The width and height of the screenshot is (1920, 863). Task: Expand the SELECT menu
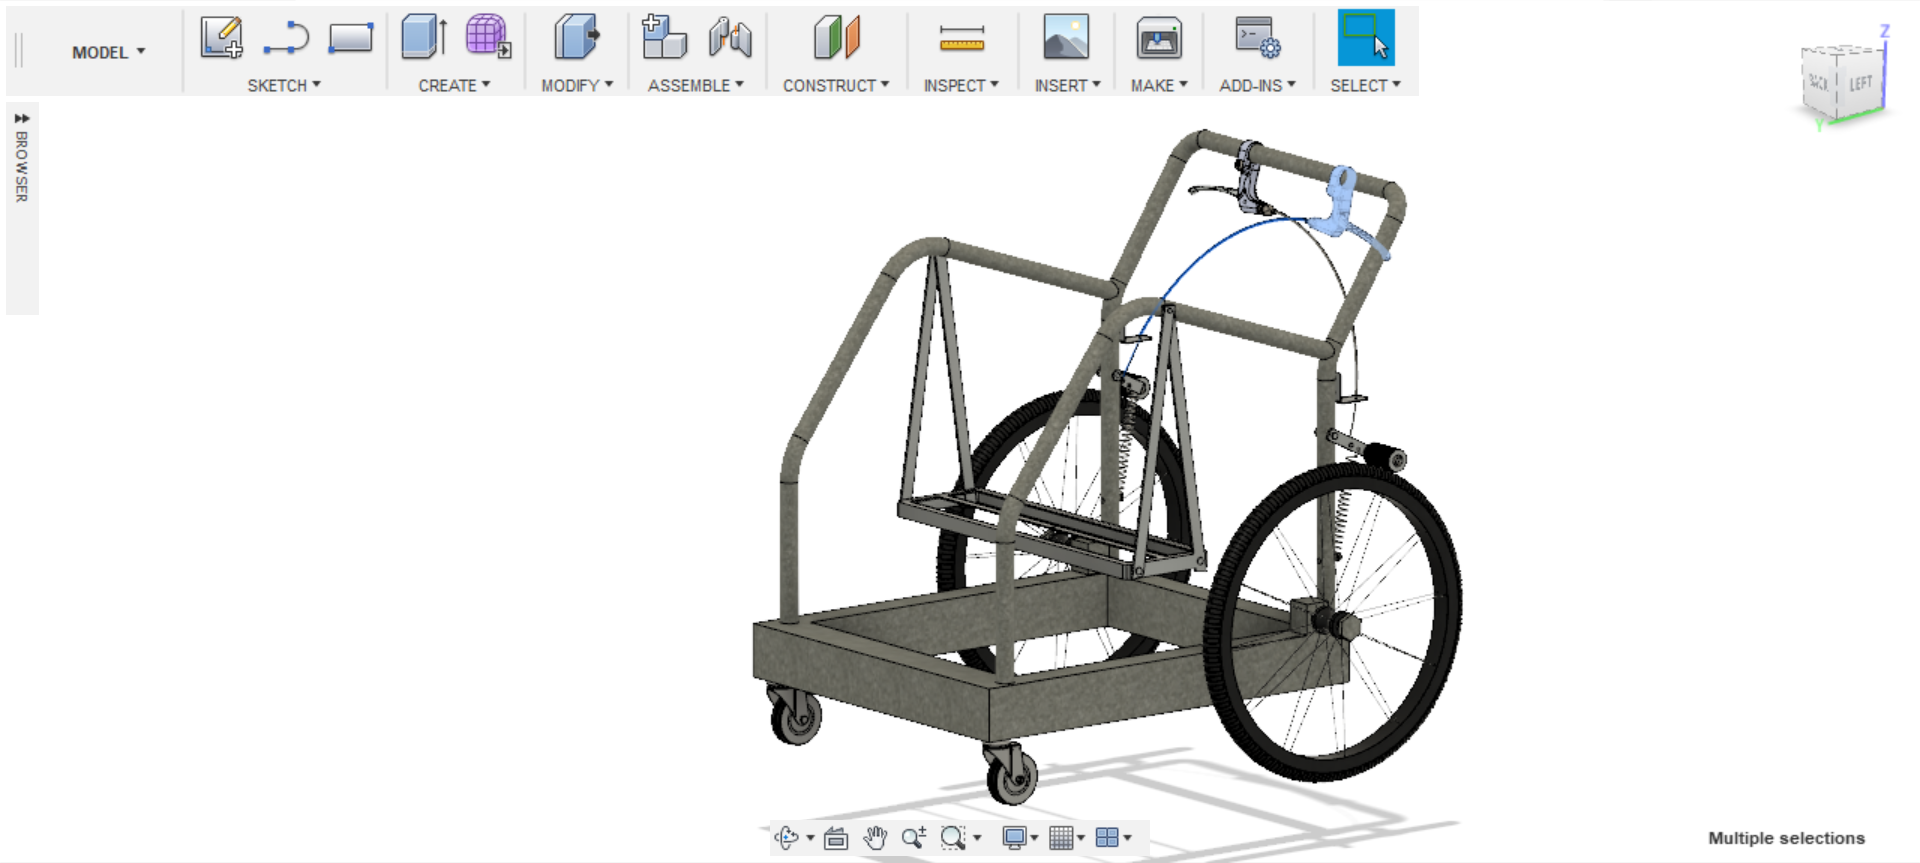coord(1365,85)
